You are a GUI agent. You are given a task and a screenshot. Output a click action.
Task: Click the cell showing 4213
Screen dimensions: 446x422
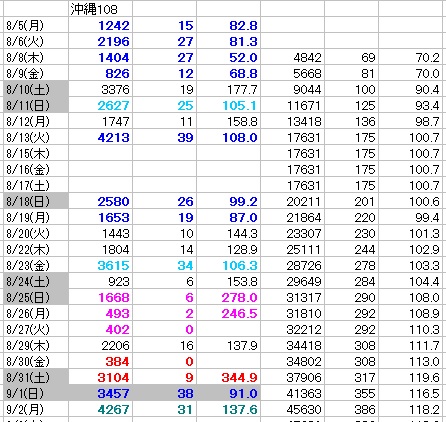[x=100, y=137]
